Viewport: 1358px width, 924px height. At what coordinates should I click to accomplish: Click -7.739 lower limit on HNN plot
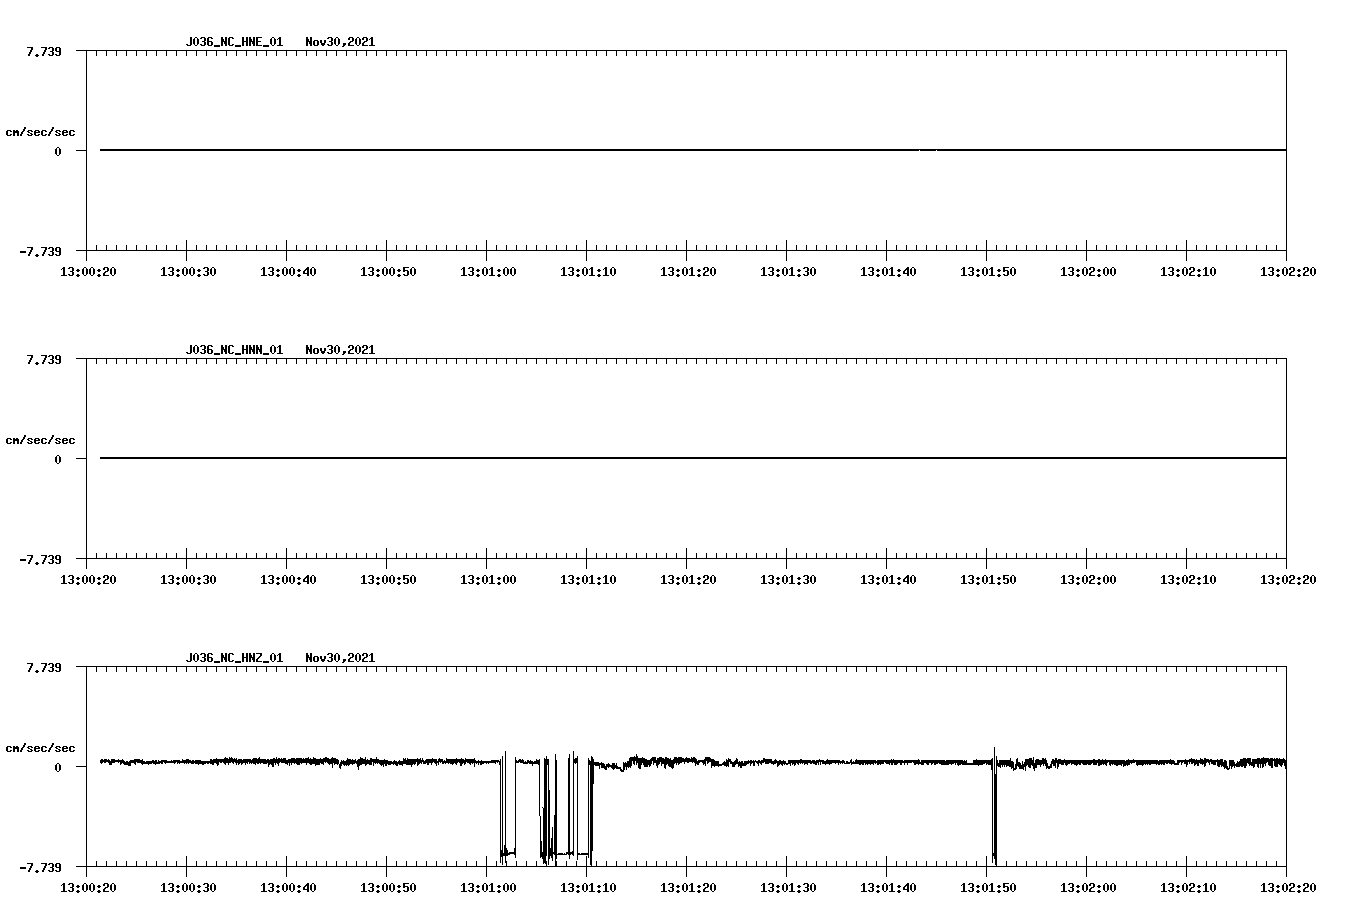[x=40, y=559]
